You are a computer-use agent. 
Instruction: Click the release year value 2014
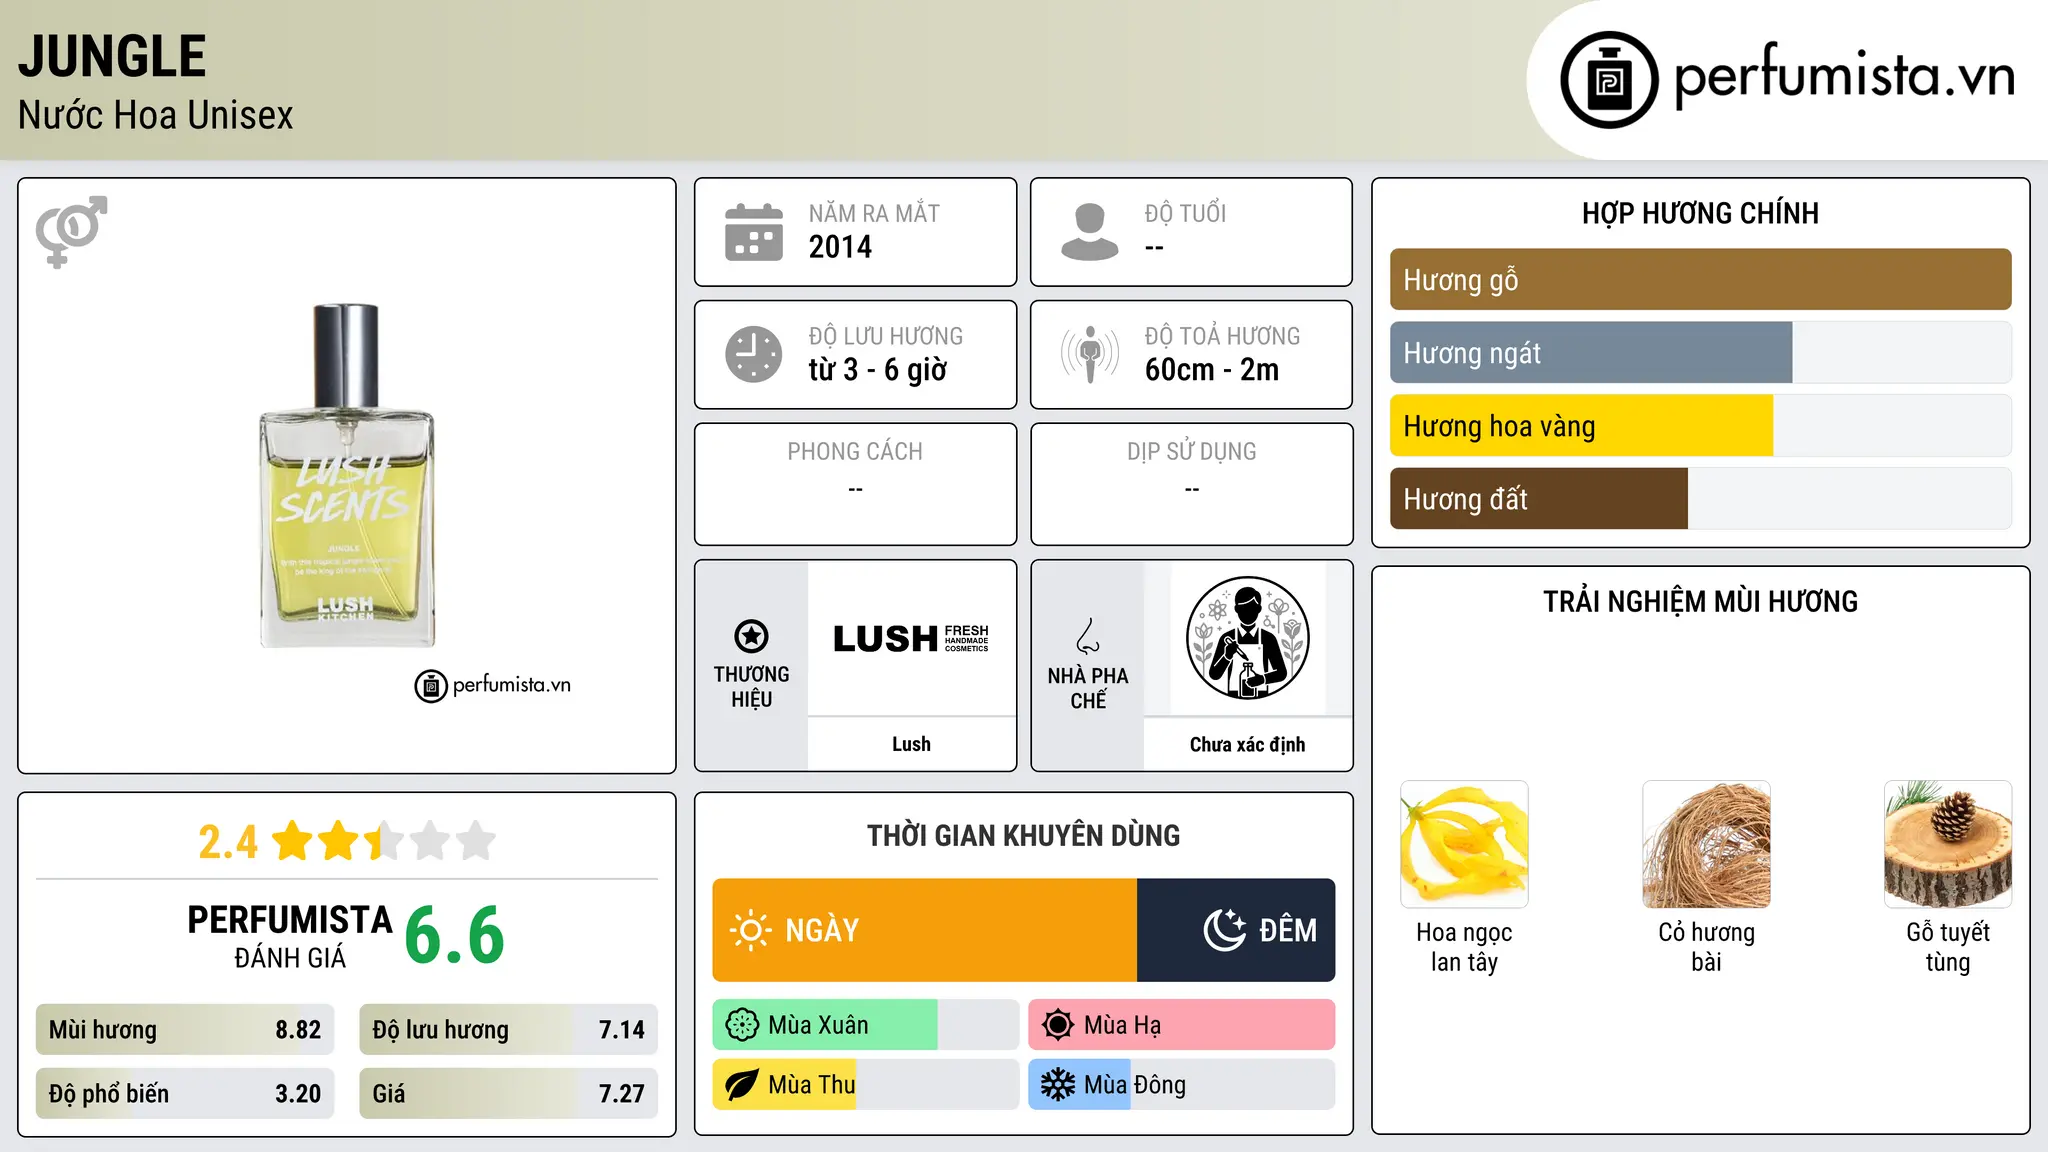coord(840,247)
